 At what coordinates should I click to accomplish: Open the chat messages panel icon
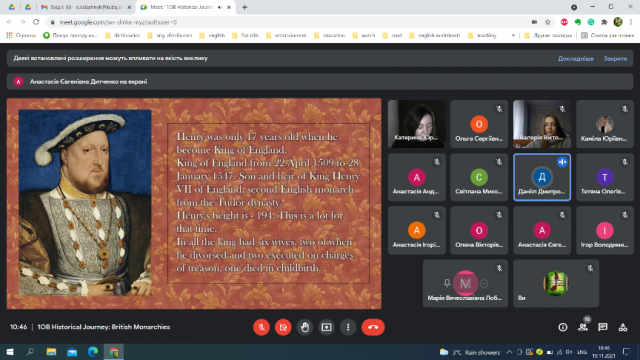(603, 327)
